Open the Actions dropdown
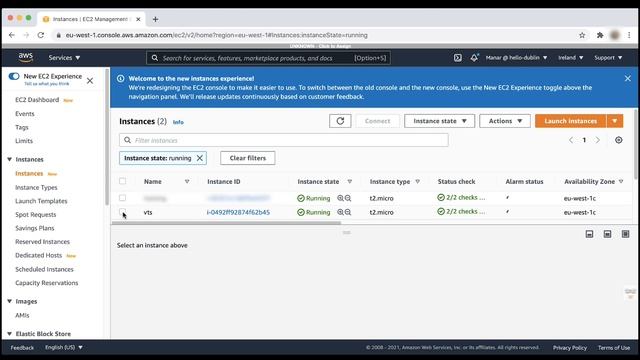Viewport: 640px width, 360px height. 505,121
